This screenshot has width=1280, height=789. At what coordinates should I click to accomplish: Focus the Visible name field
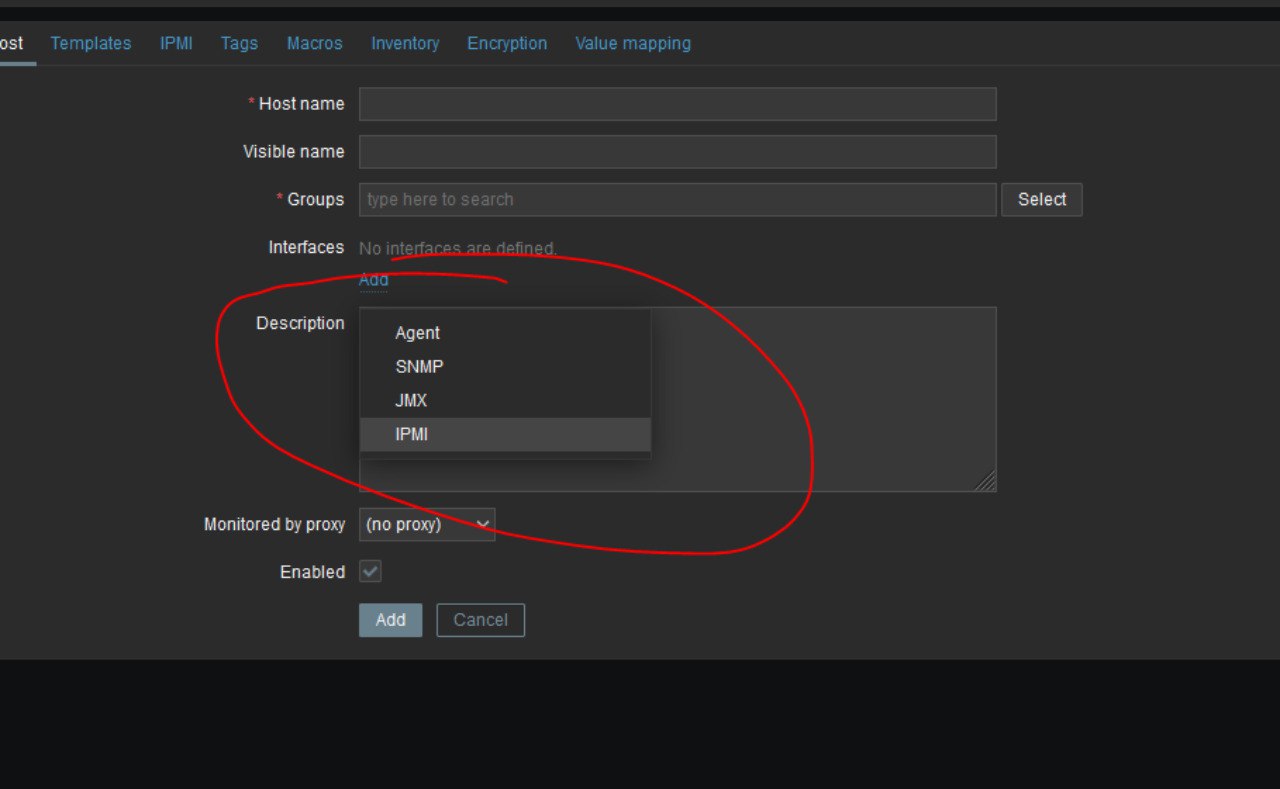[678, 152]
